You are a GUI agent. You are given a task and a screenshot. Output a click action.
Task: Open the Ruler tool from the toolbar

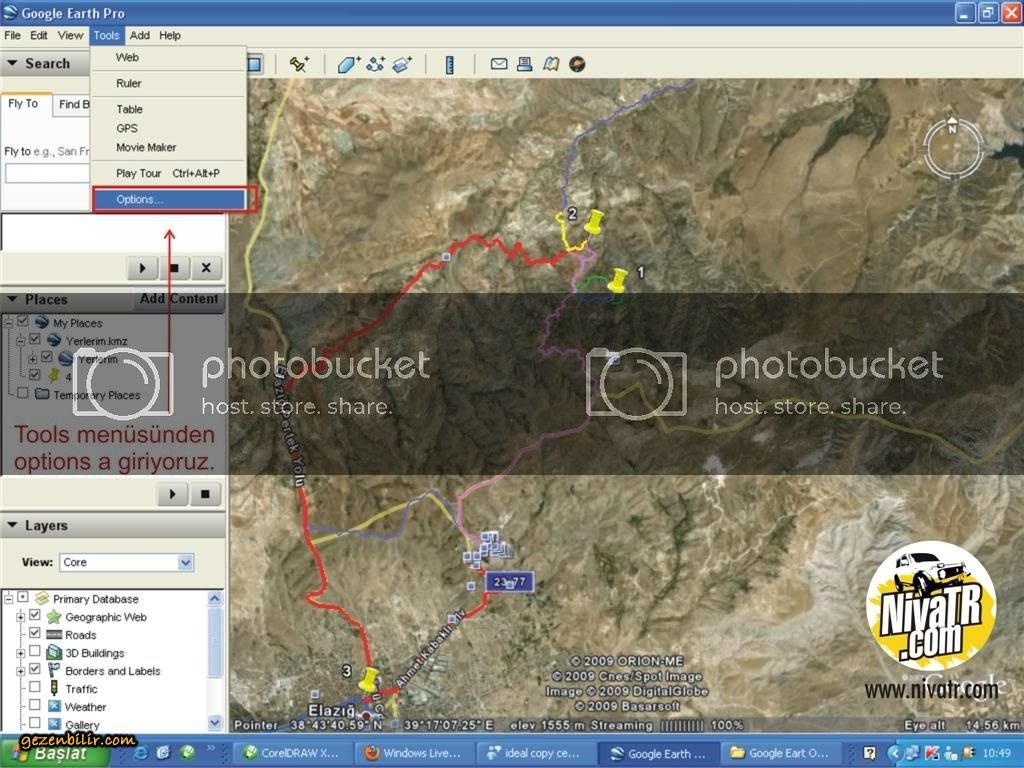point(450,64)
